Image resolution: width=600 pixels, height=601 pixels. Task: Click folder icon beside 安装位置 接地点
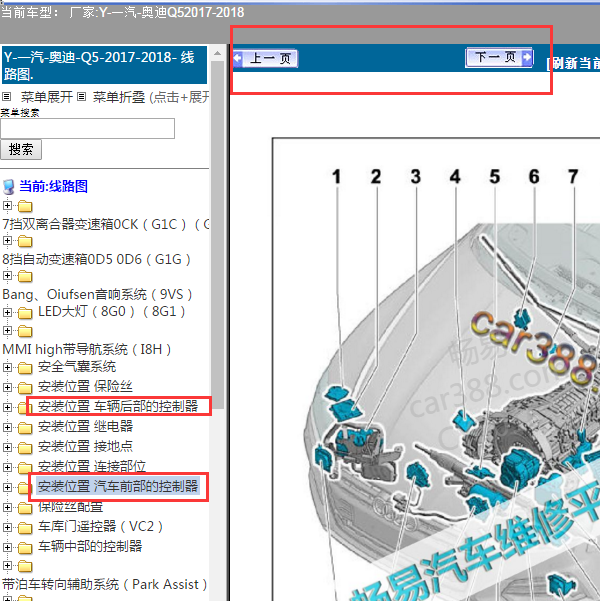pos(25,448)
